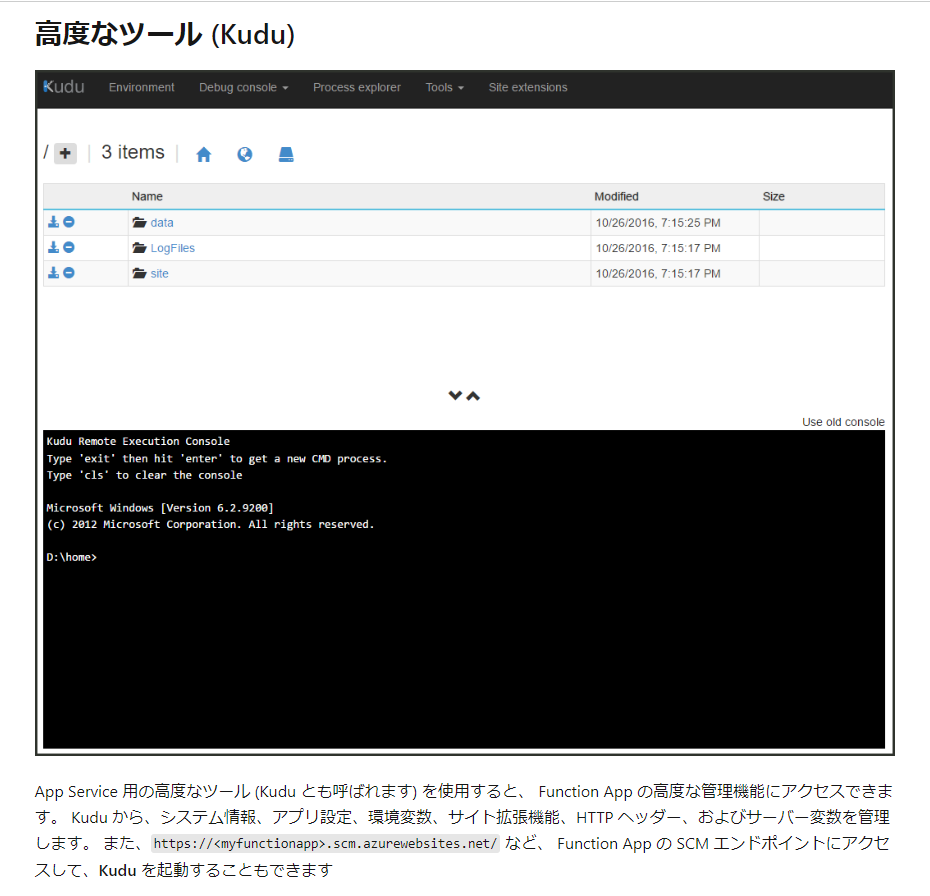Delete the LogFiles folder using minus icon
The height and width of the screenshot is (896, 930).
click(x=67, y=247)
